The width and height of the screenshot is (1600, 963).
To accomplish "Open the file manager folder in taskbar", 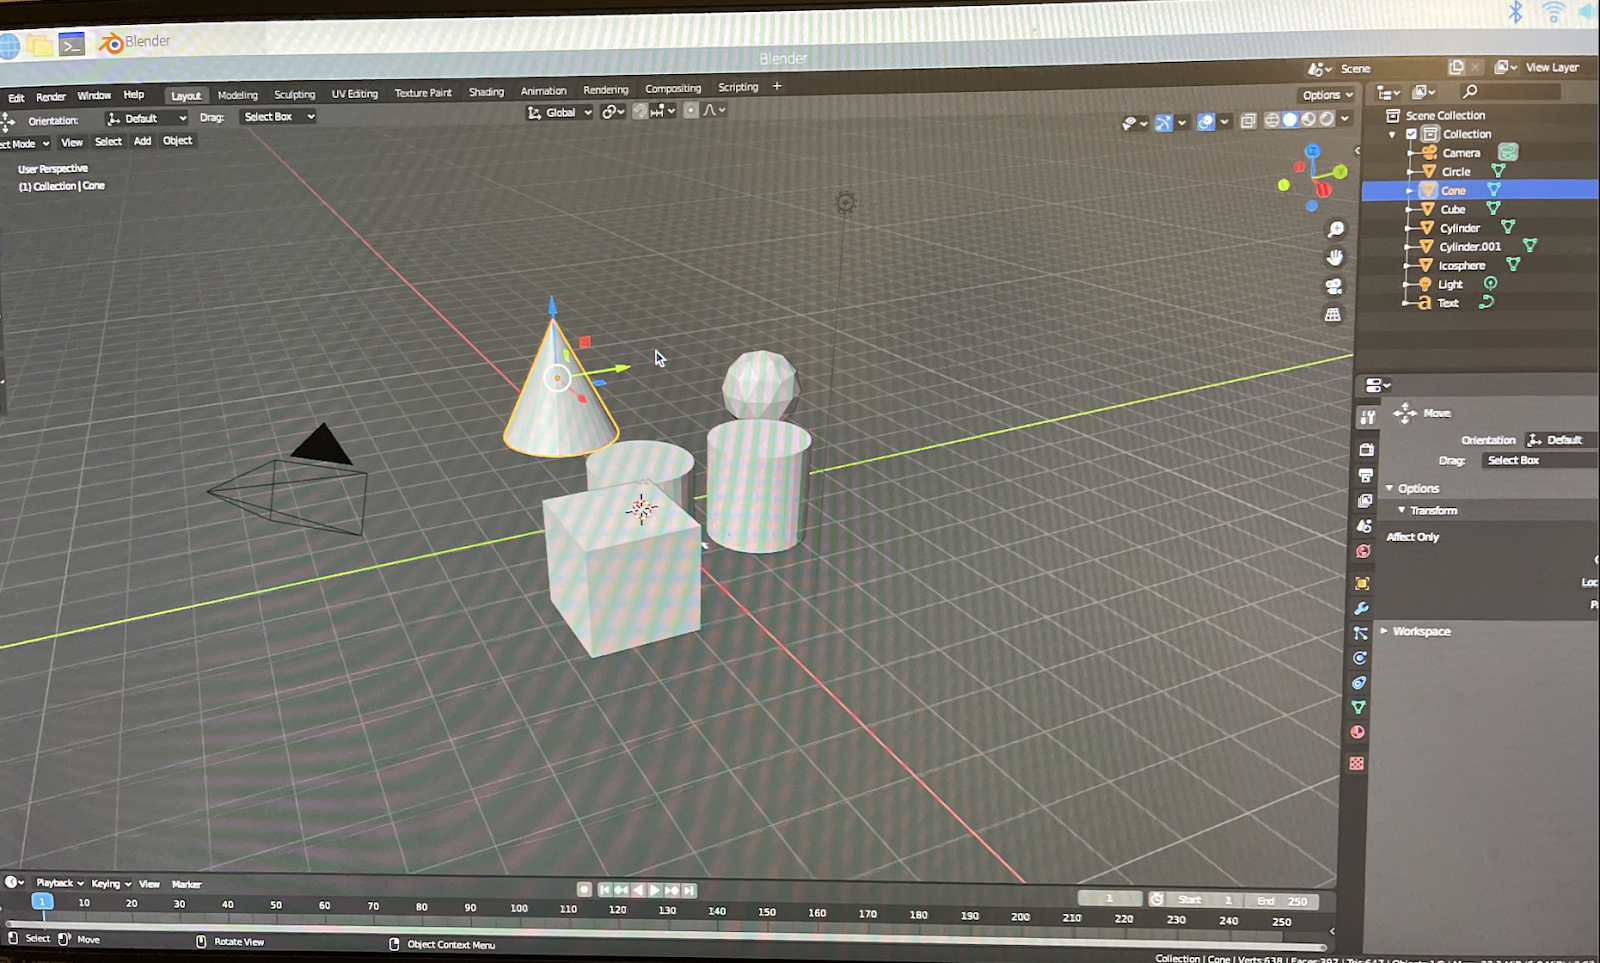I will tap(40, 45).
